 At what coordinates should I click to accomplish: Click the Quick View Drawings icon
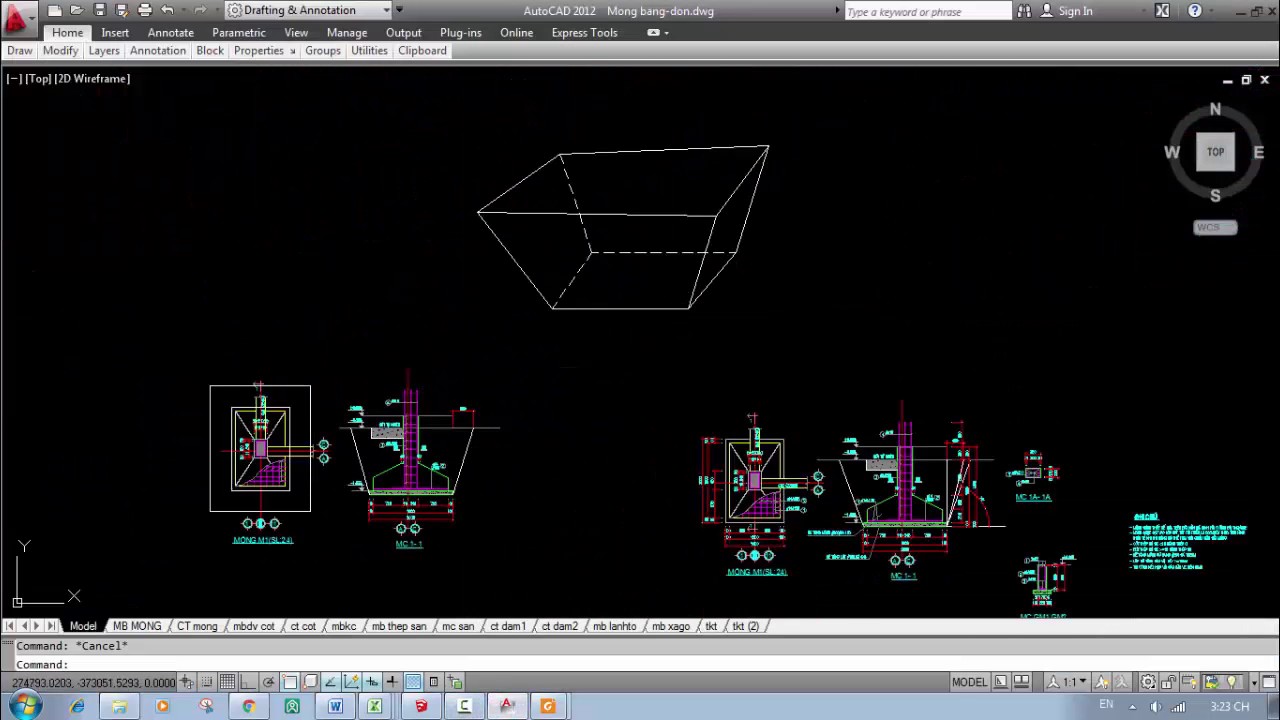[1021, 682]
